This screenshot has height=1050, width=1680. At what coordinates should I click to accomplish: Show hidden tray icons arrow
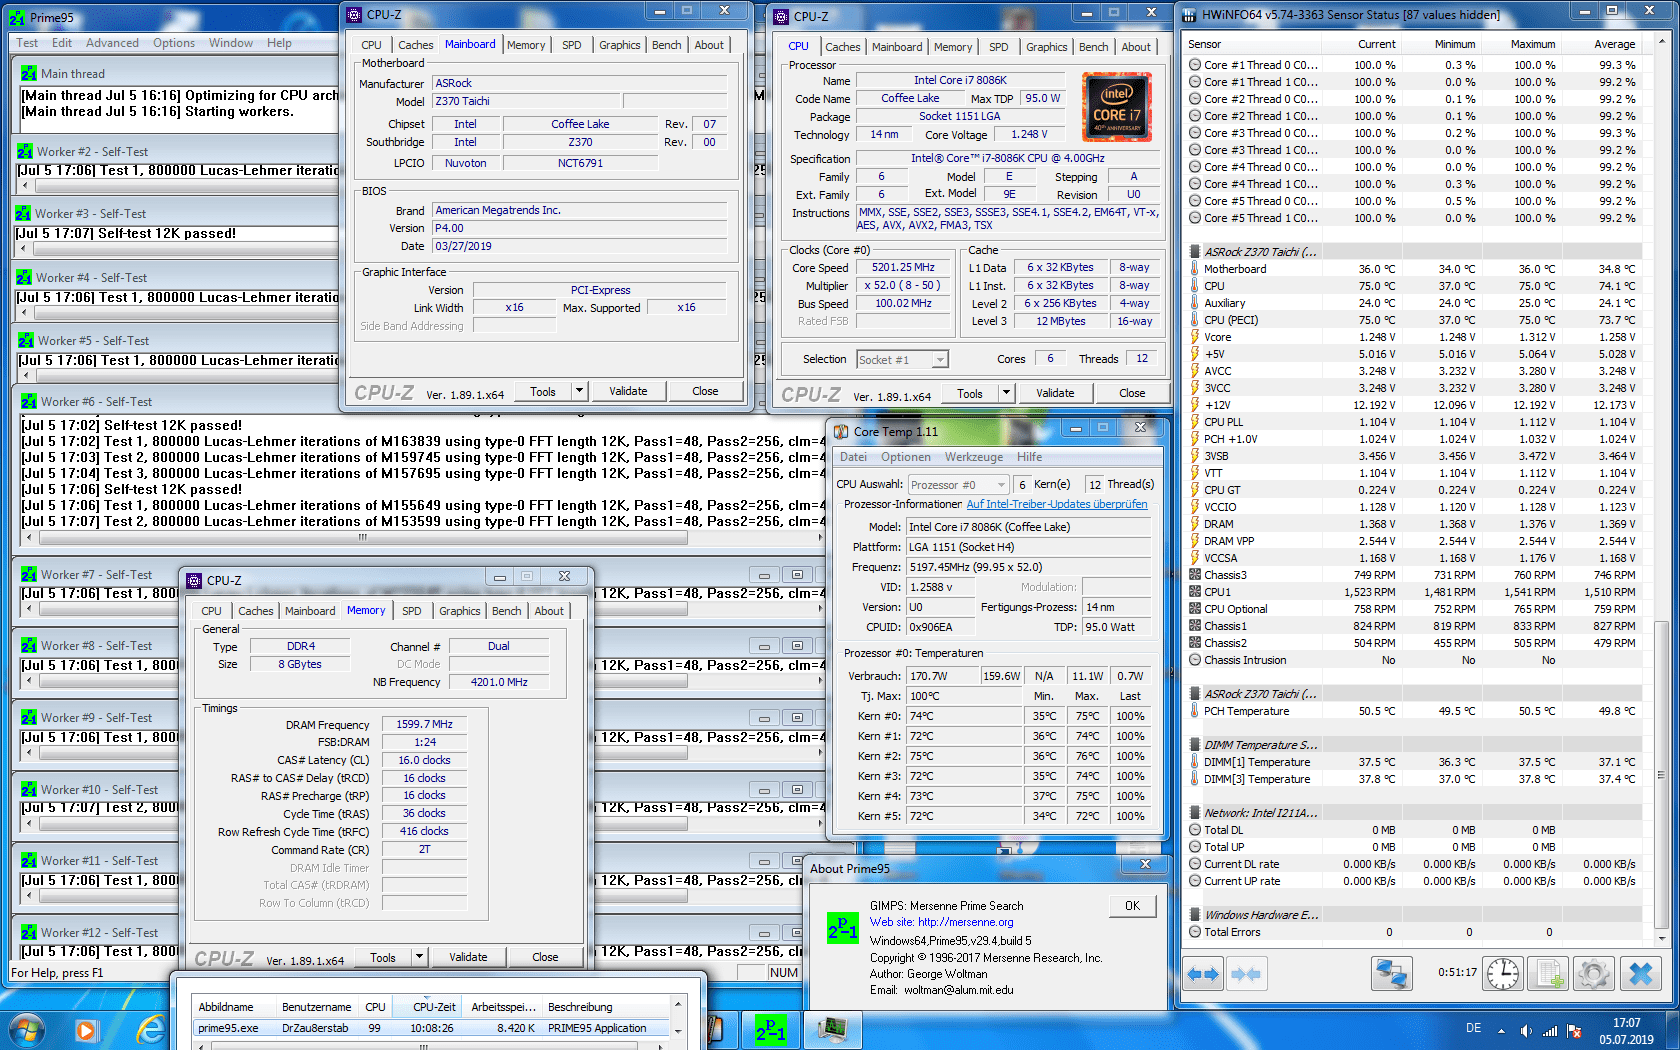click(x=1501, y=1031)
